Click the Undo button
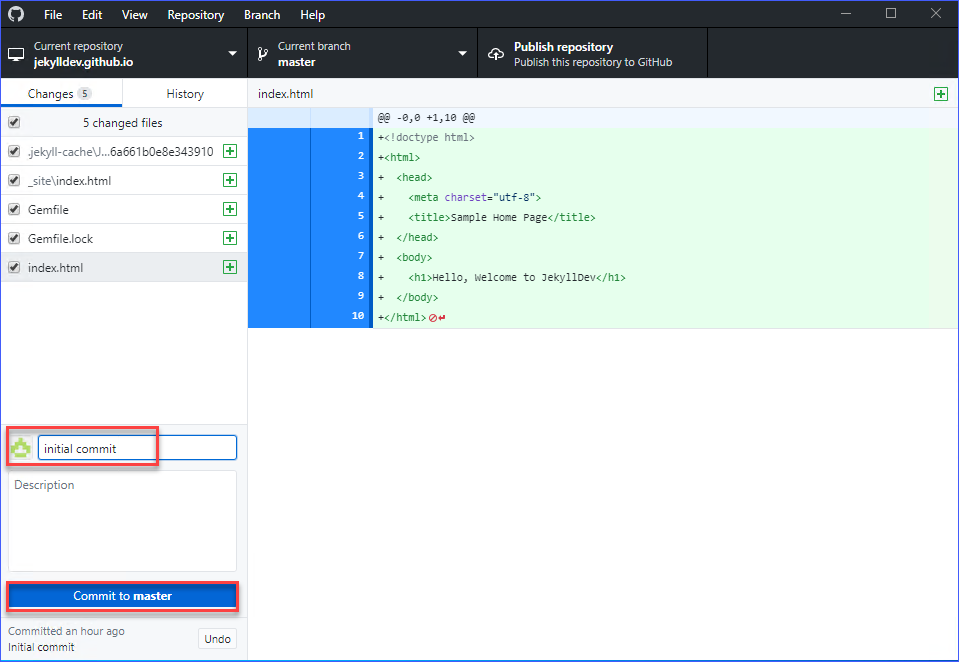The height and width of the screenshot is (662, 959). click(x=217, y=639)
